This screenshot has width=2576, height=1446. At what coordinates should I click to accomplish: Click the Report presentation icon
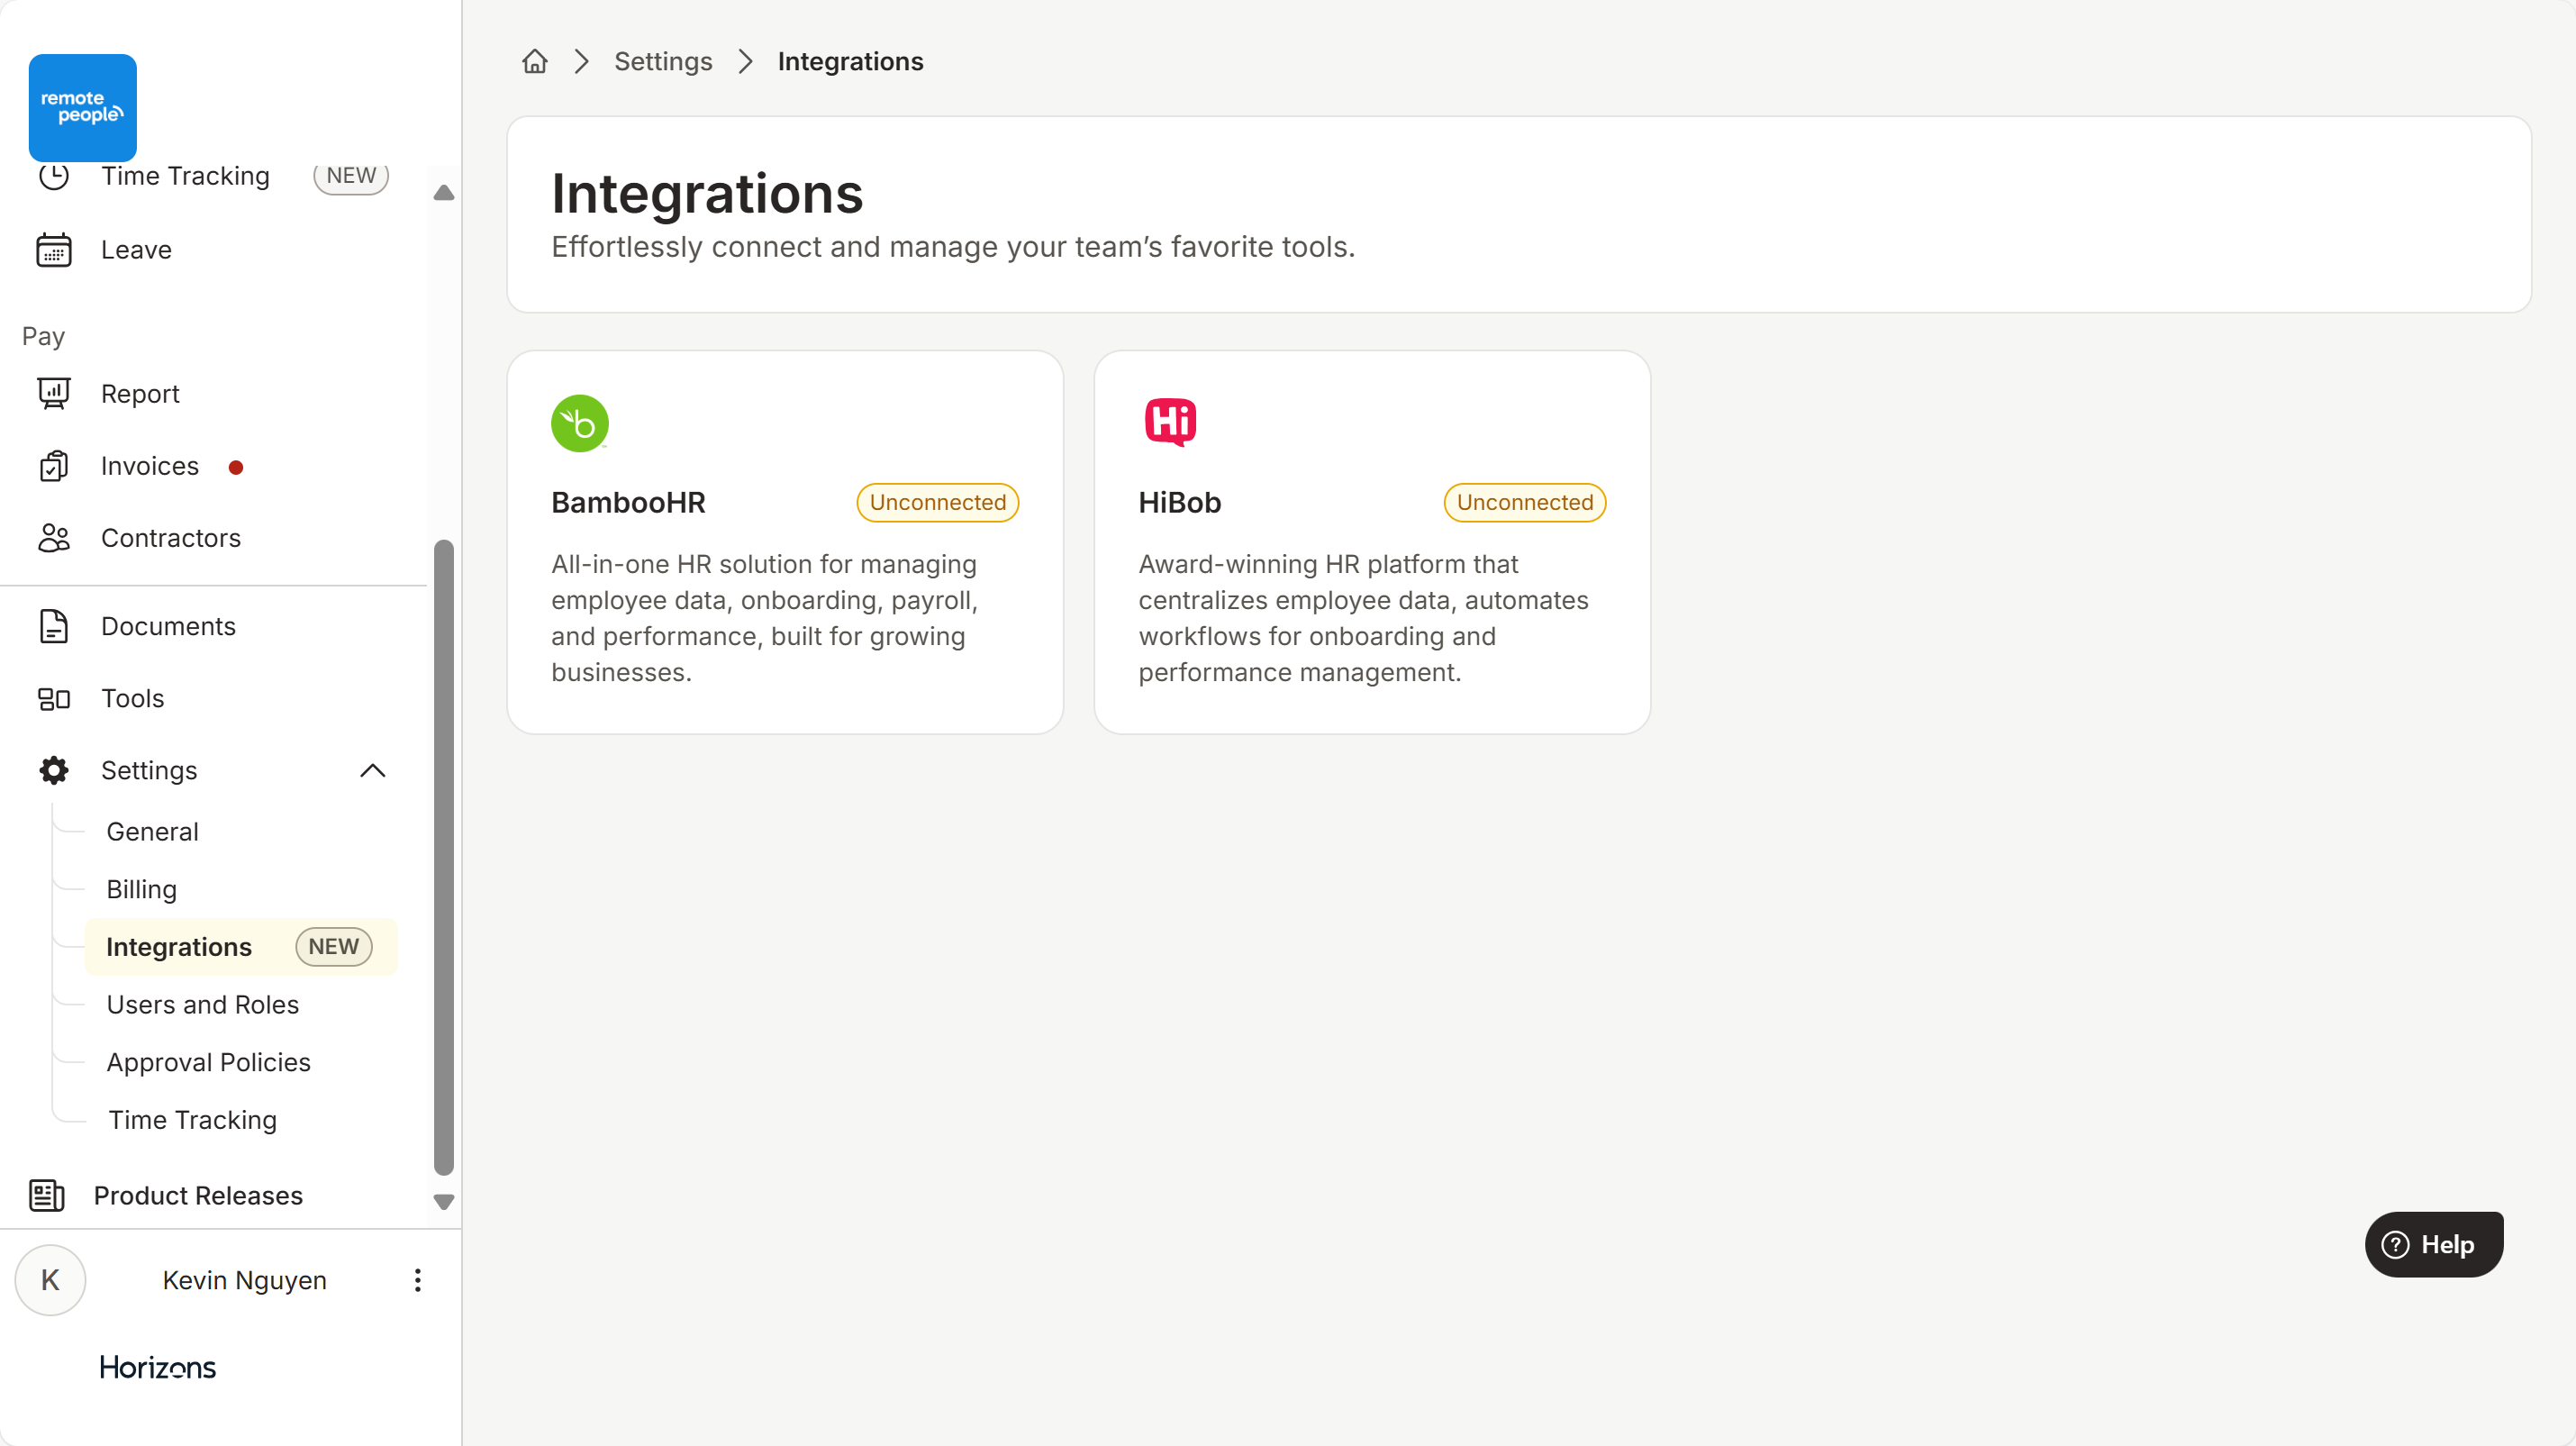click(54, 394)
